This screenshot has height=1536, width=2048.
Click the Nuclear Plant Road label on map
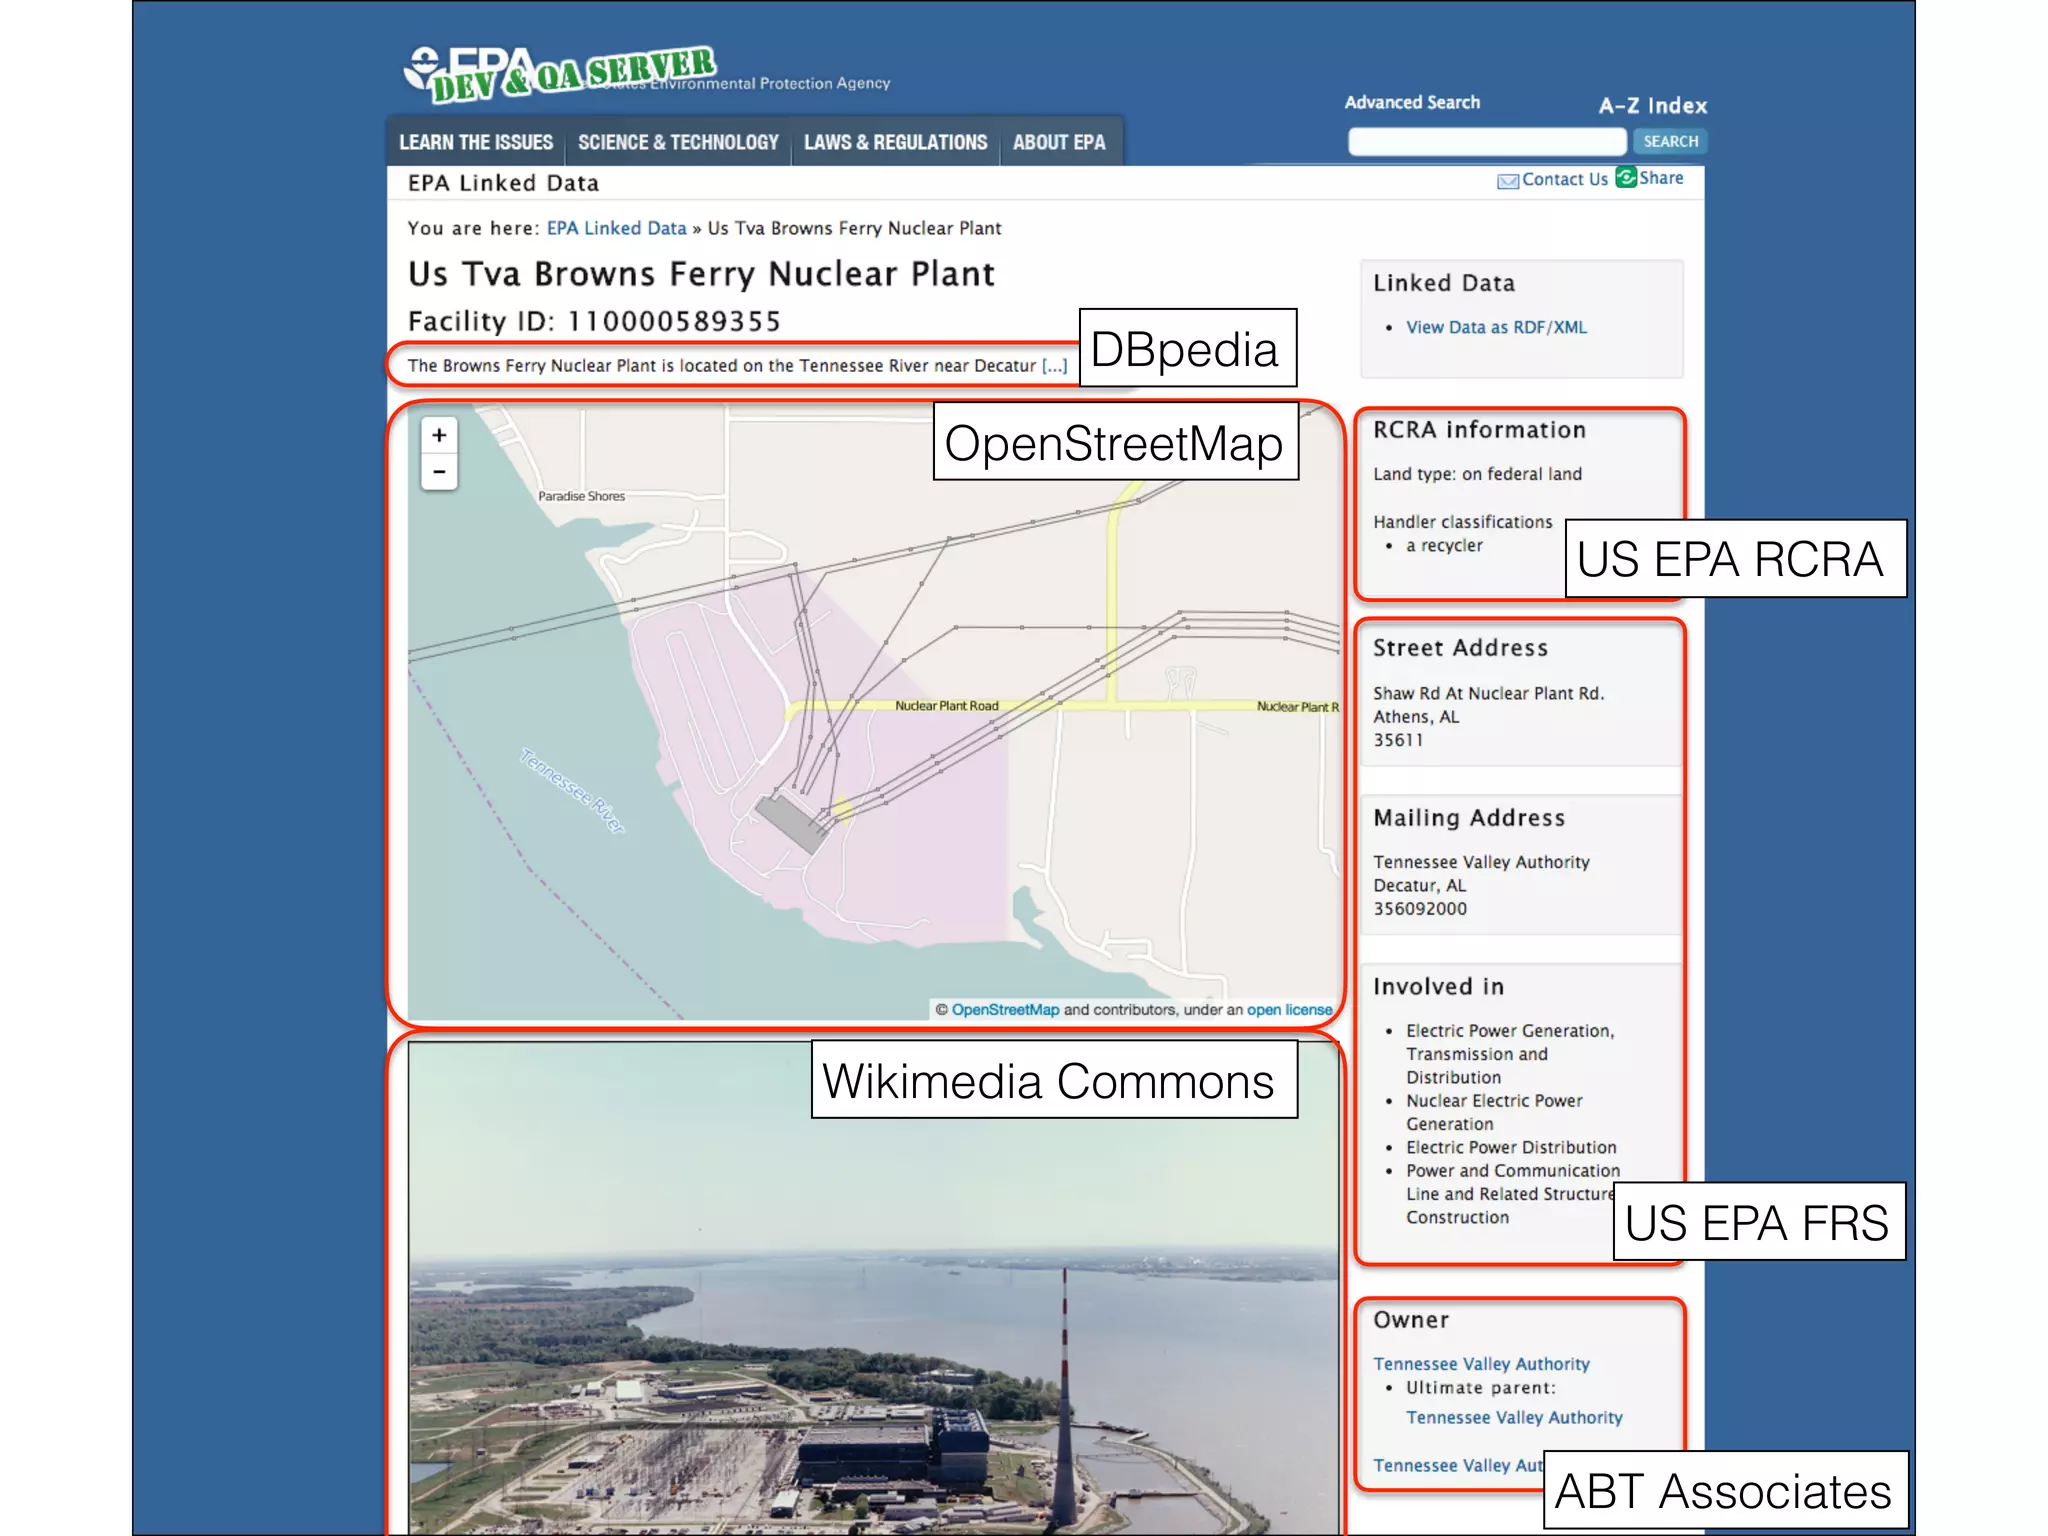(x=946, y=706)
